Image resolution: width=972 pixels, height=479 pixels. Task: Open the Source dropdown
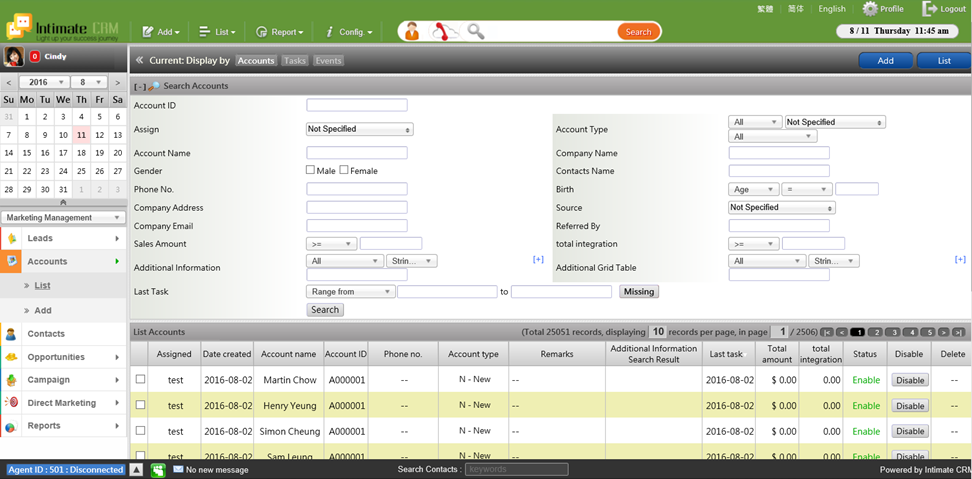(782, 207)
